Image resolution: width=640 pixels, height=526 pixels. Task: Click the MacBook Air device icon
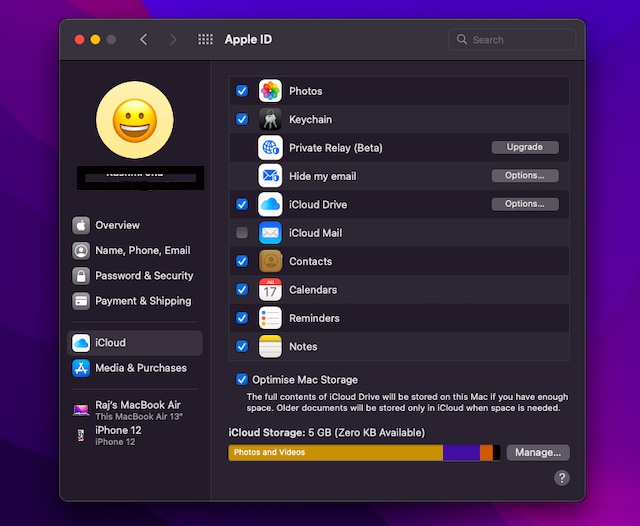[81, 410]
